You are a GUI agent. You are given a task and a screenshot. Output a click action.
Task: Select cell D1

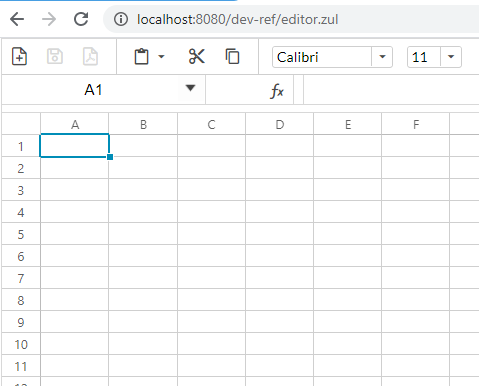[x=280, y=146]
